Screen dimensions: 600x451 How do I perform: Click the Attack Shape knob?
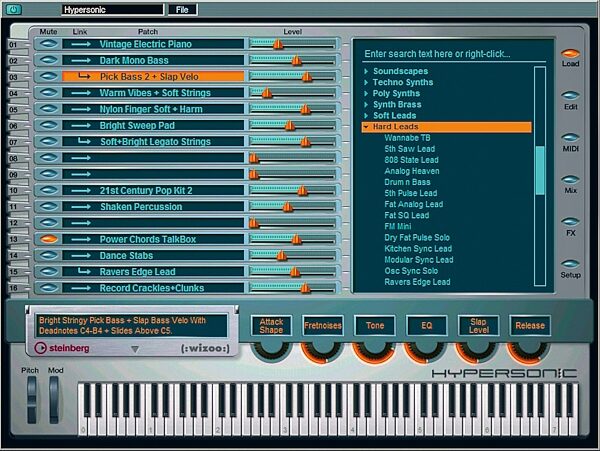tap(271, 351)
